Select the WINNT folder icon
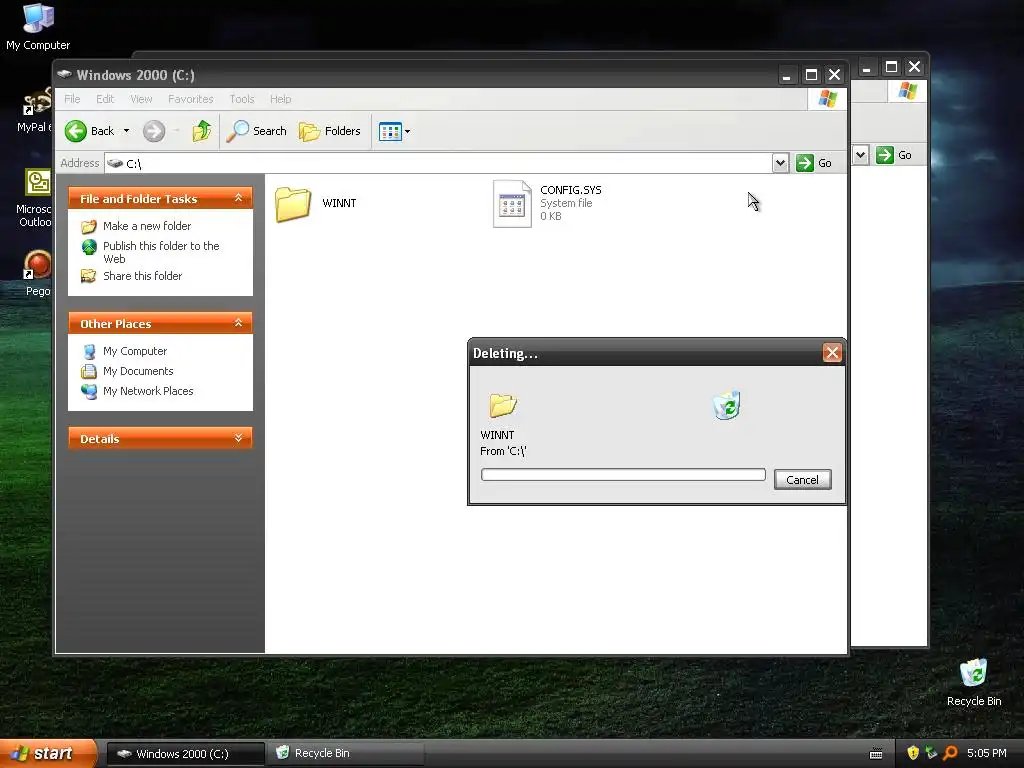 click(x=293, y=204)
